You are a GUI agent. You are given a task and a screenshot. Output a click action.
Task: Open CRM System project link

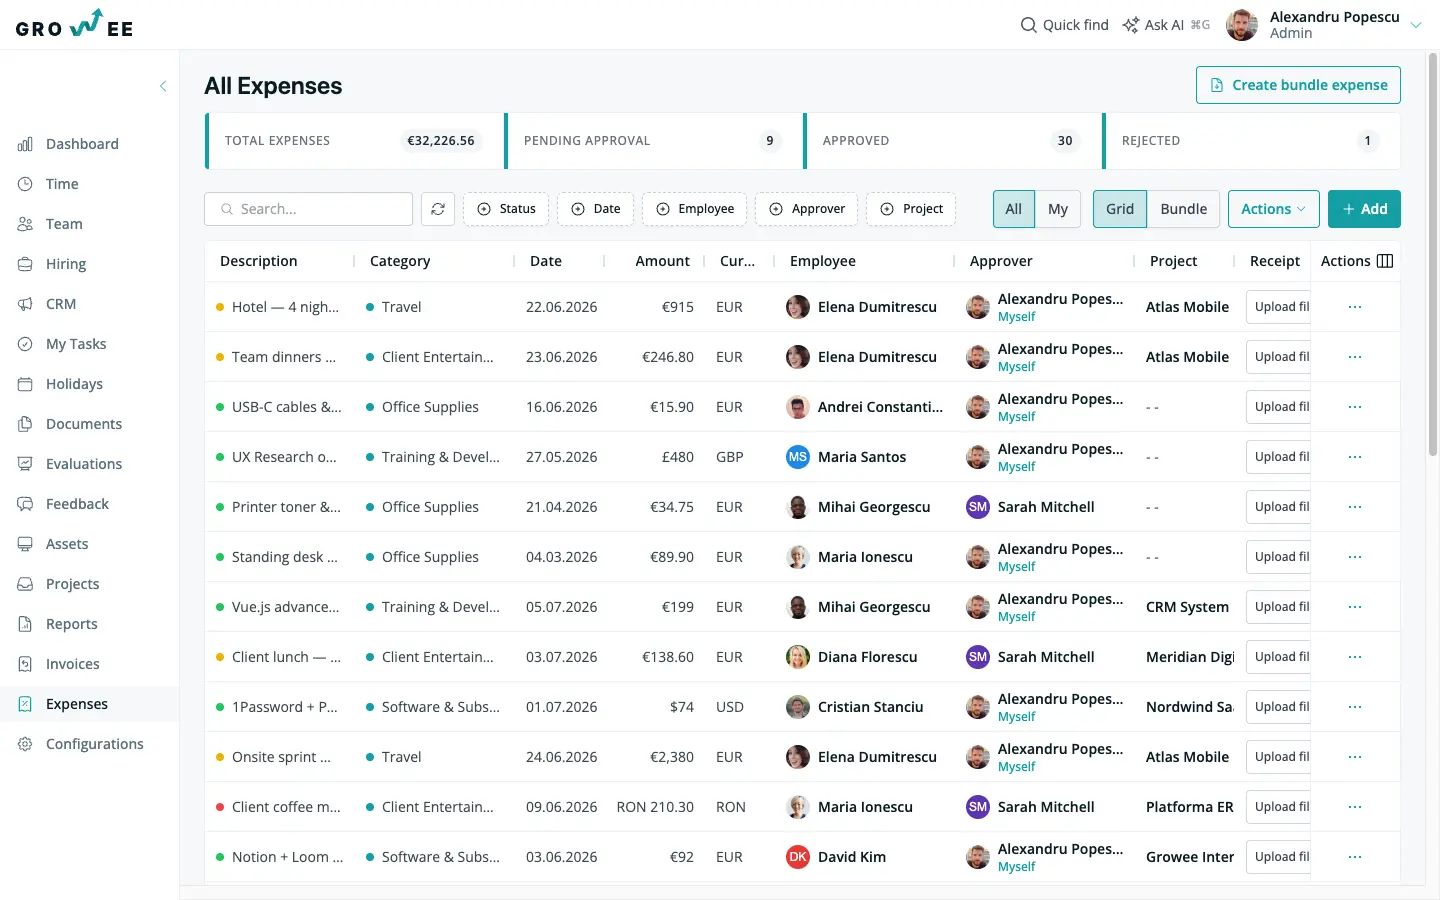coord(1187,607)
